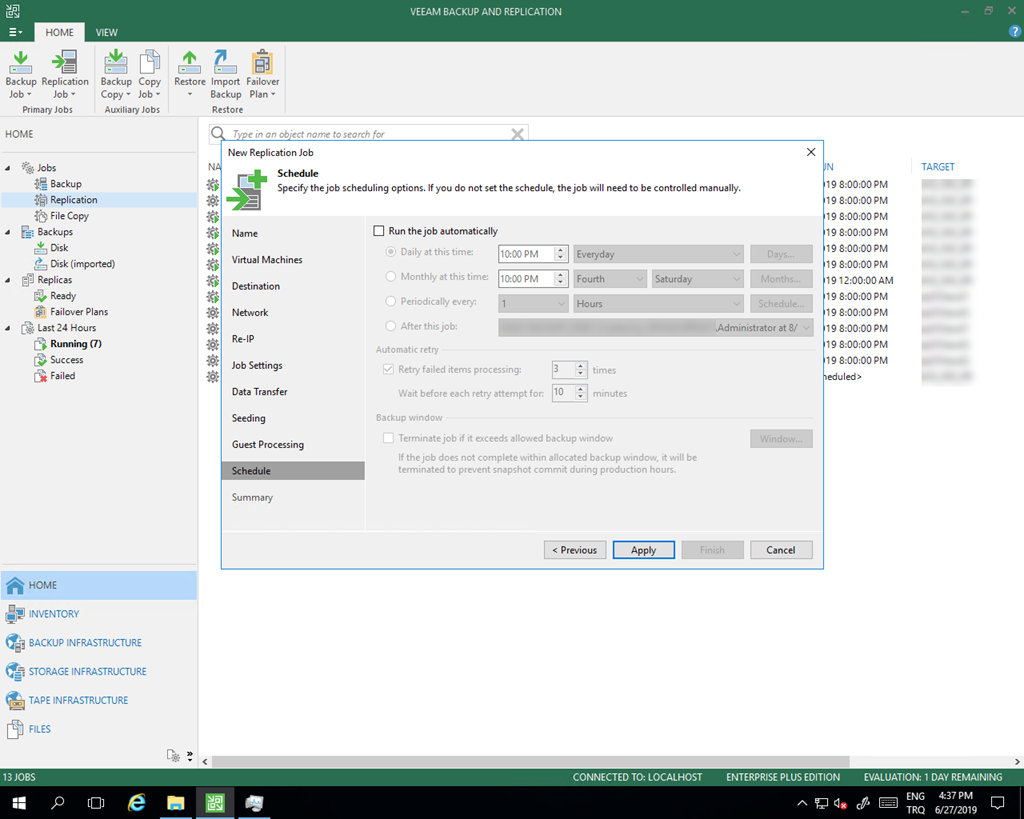Image resolution: width=1024 pixels, height=819 pixels.
Task: Click the retry count stepper field
Action: 569,370
